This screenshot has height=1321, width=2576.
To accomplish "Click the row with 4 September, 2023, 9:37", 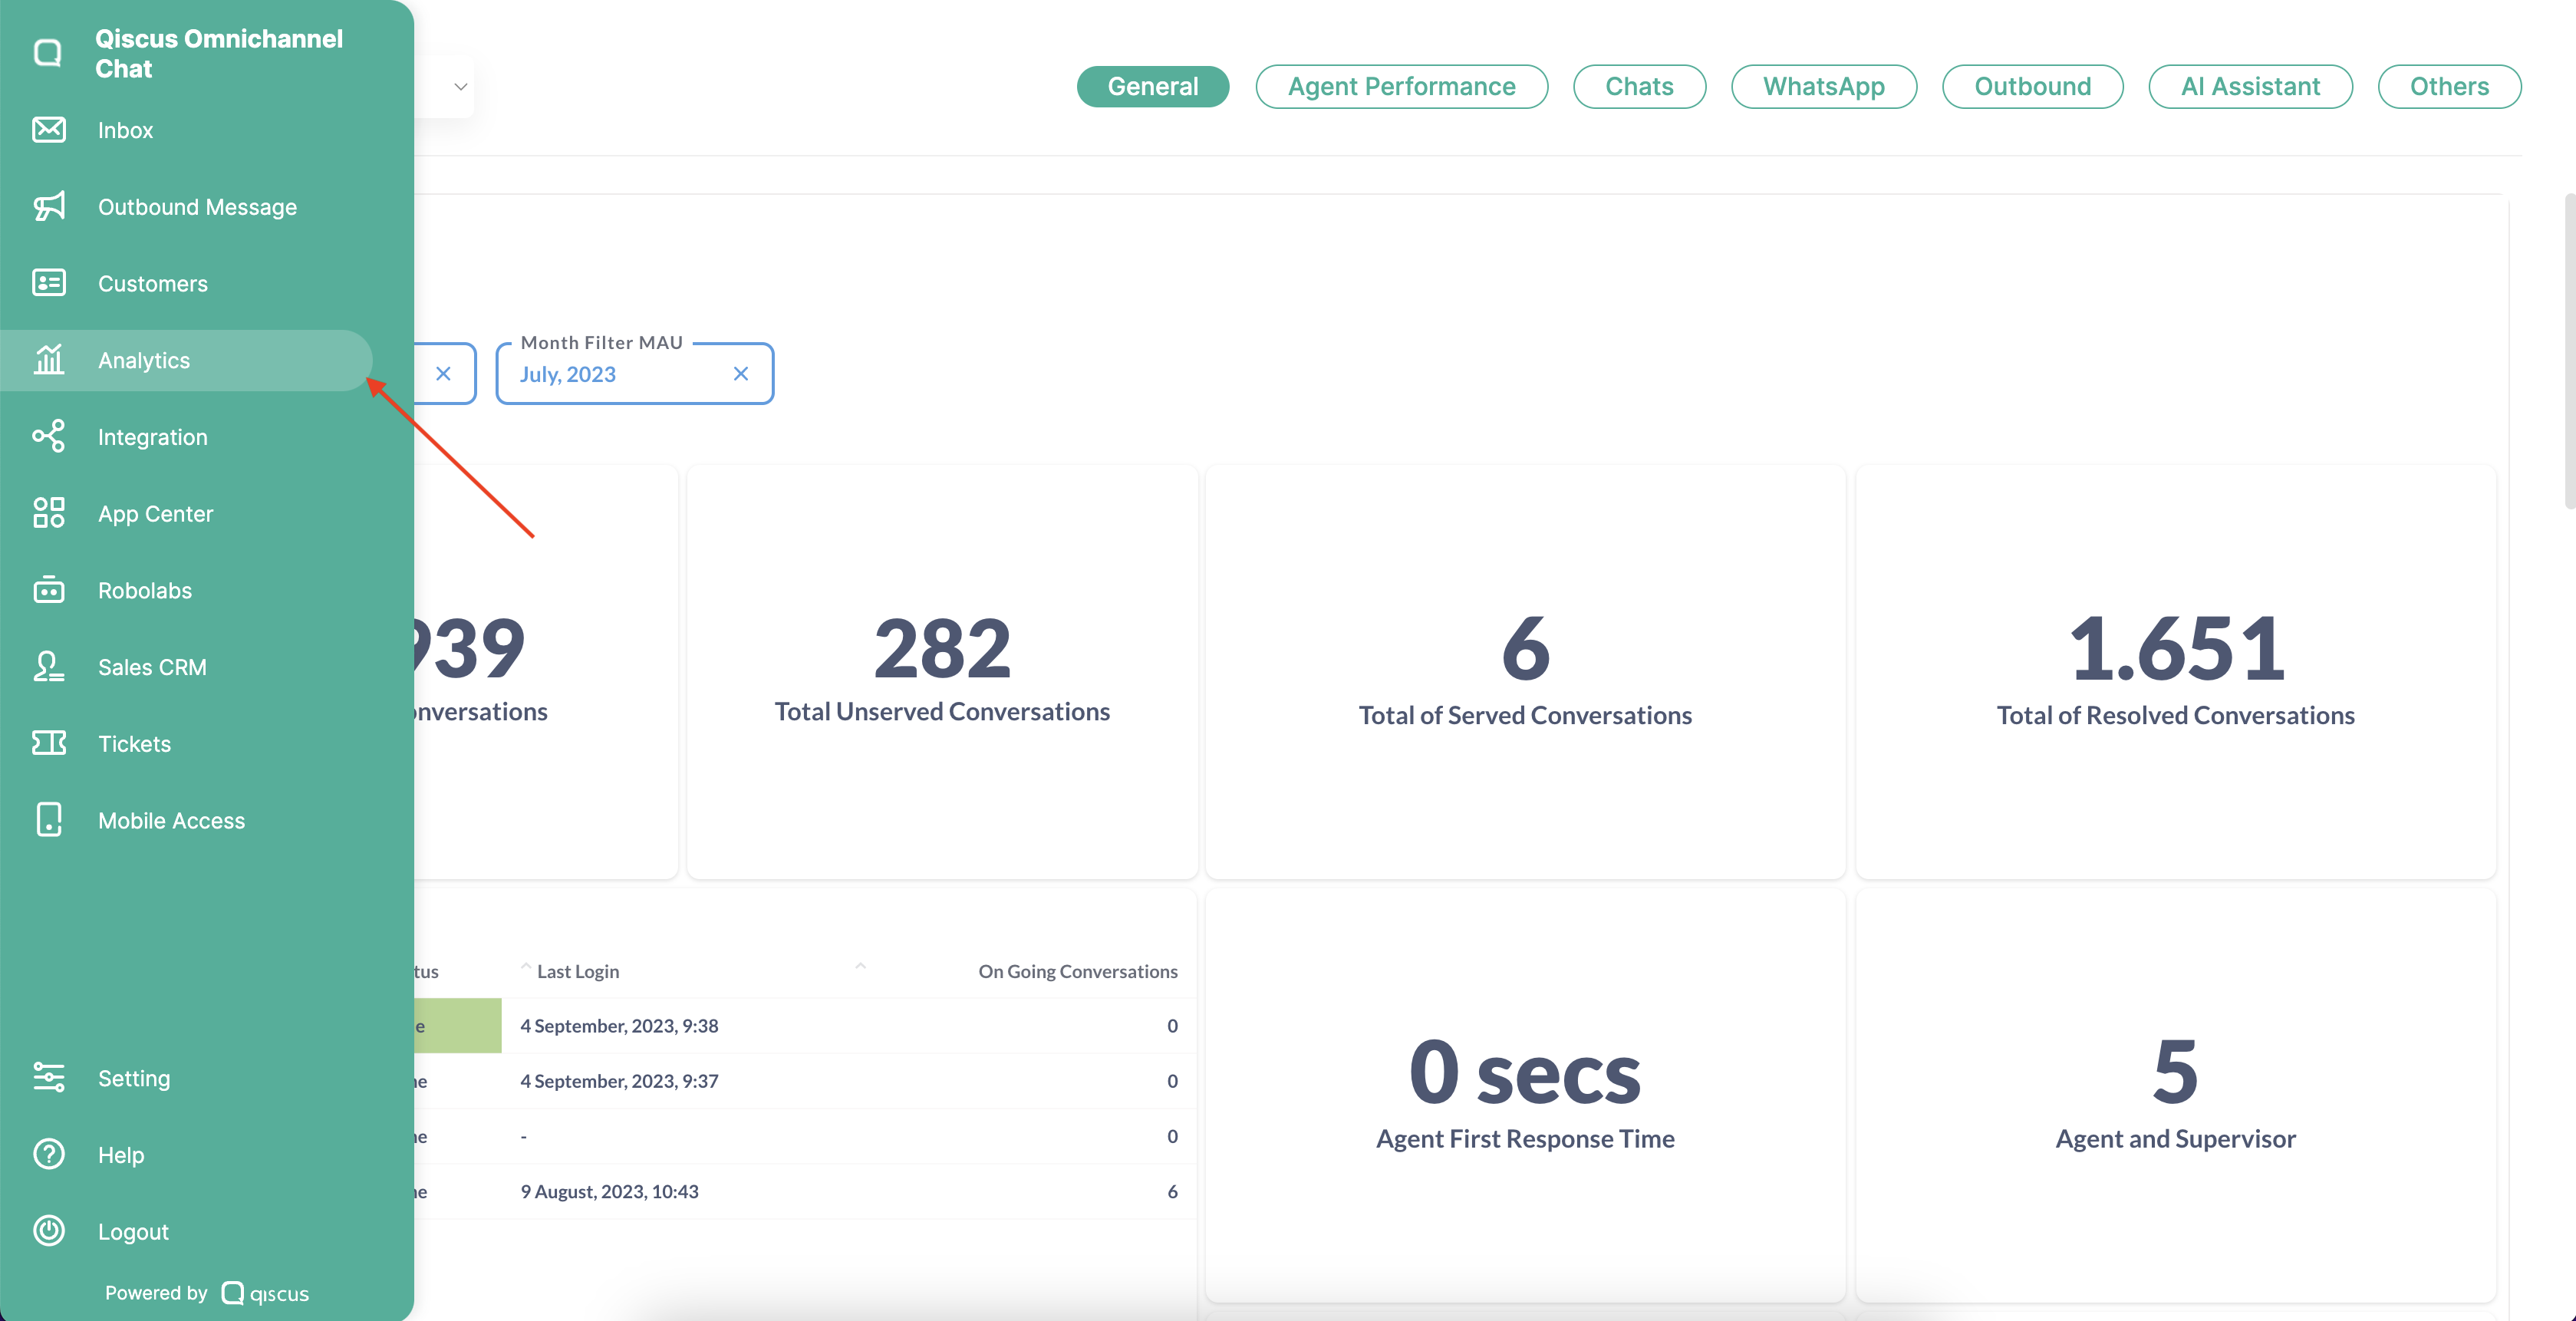I will click(805, 1080).
